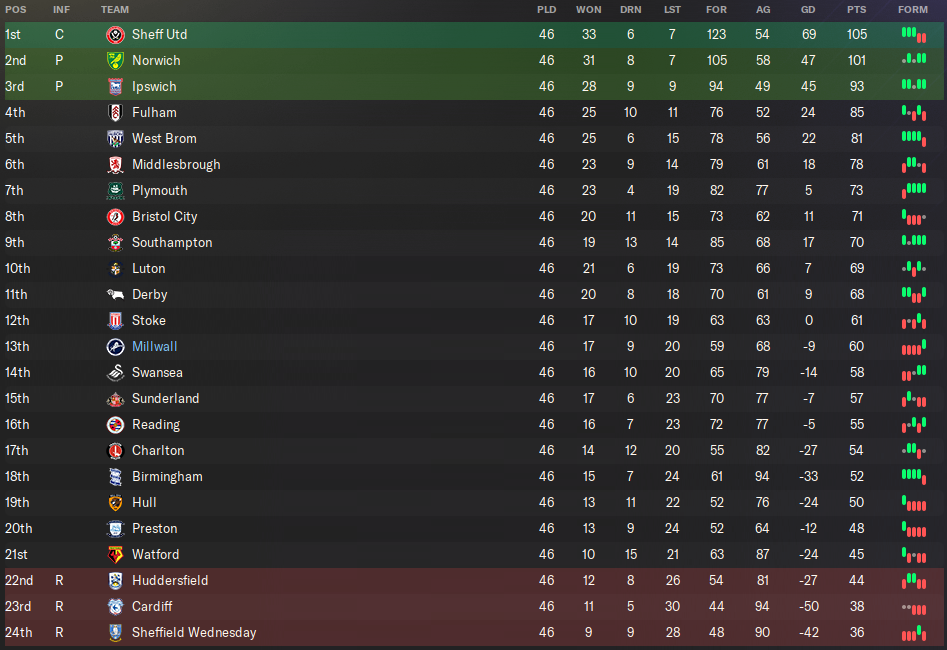This screenshot has width=947, height=650.
Task: Click the Ipswich club badge
Action: [x=115, y=86]
